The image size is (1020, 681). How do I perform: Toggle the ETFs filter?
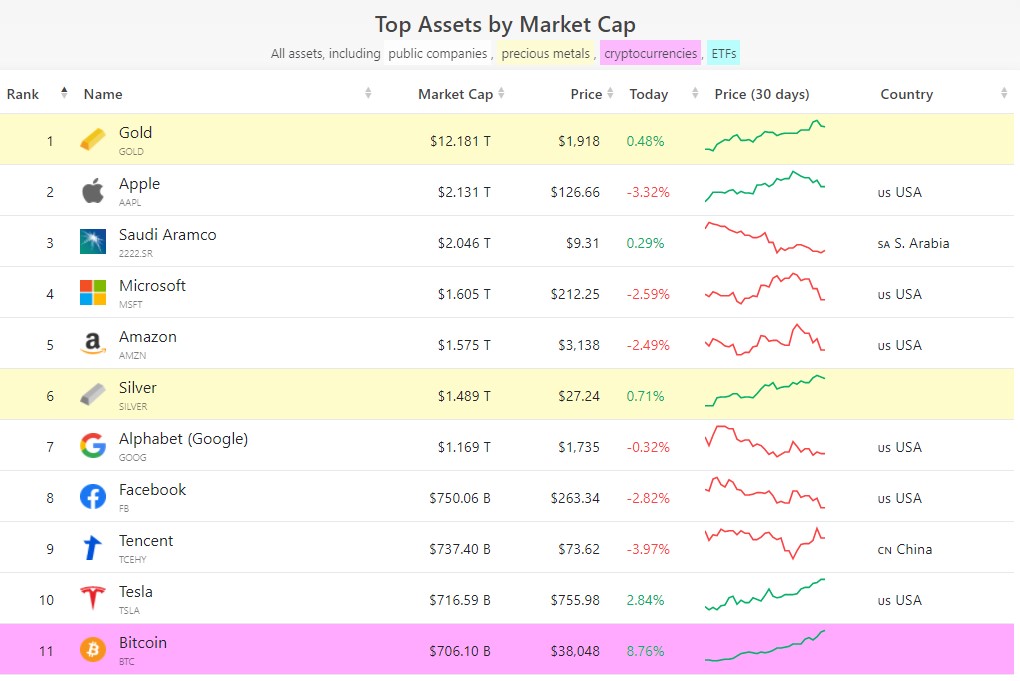tap(723, 53)
